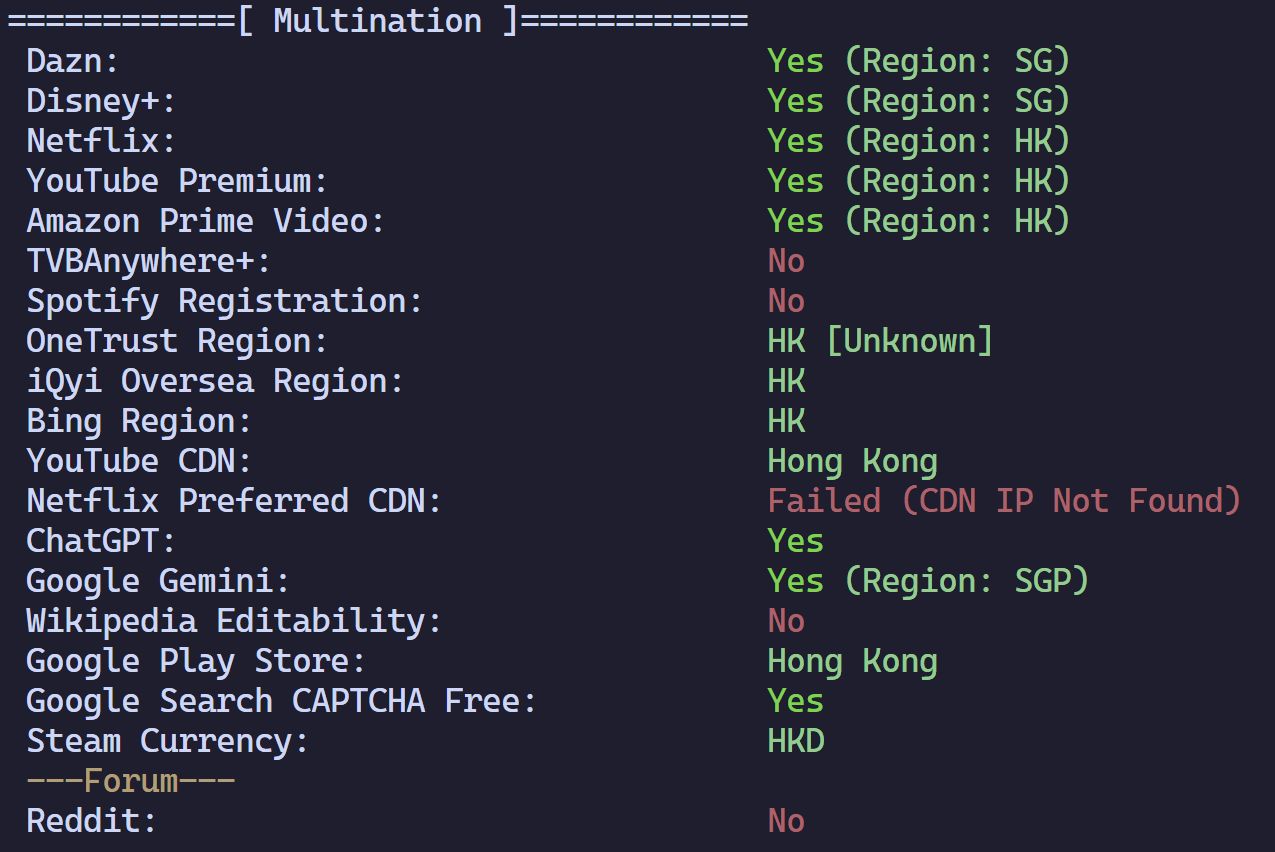Image resolution: width=1275 pixels, height=852 pixels.
Task: Click the iQyi Oversea Region label
Action: (214, 381)
